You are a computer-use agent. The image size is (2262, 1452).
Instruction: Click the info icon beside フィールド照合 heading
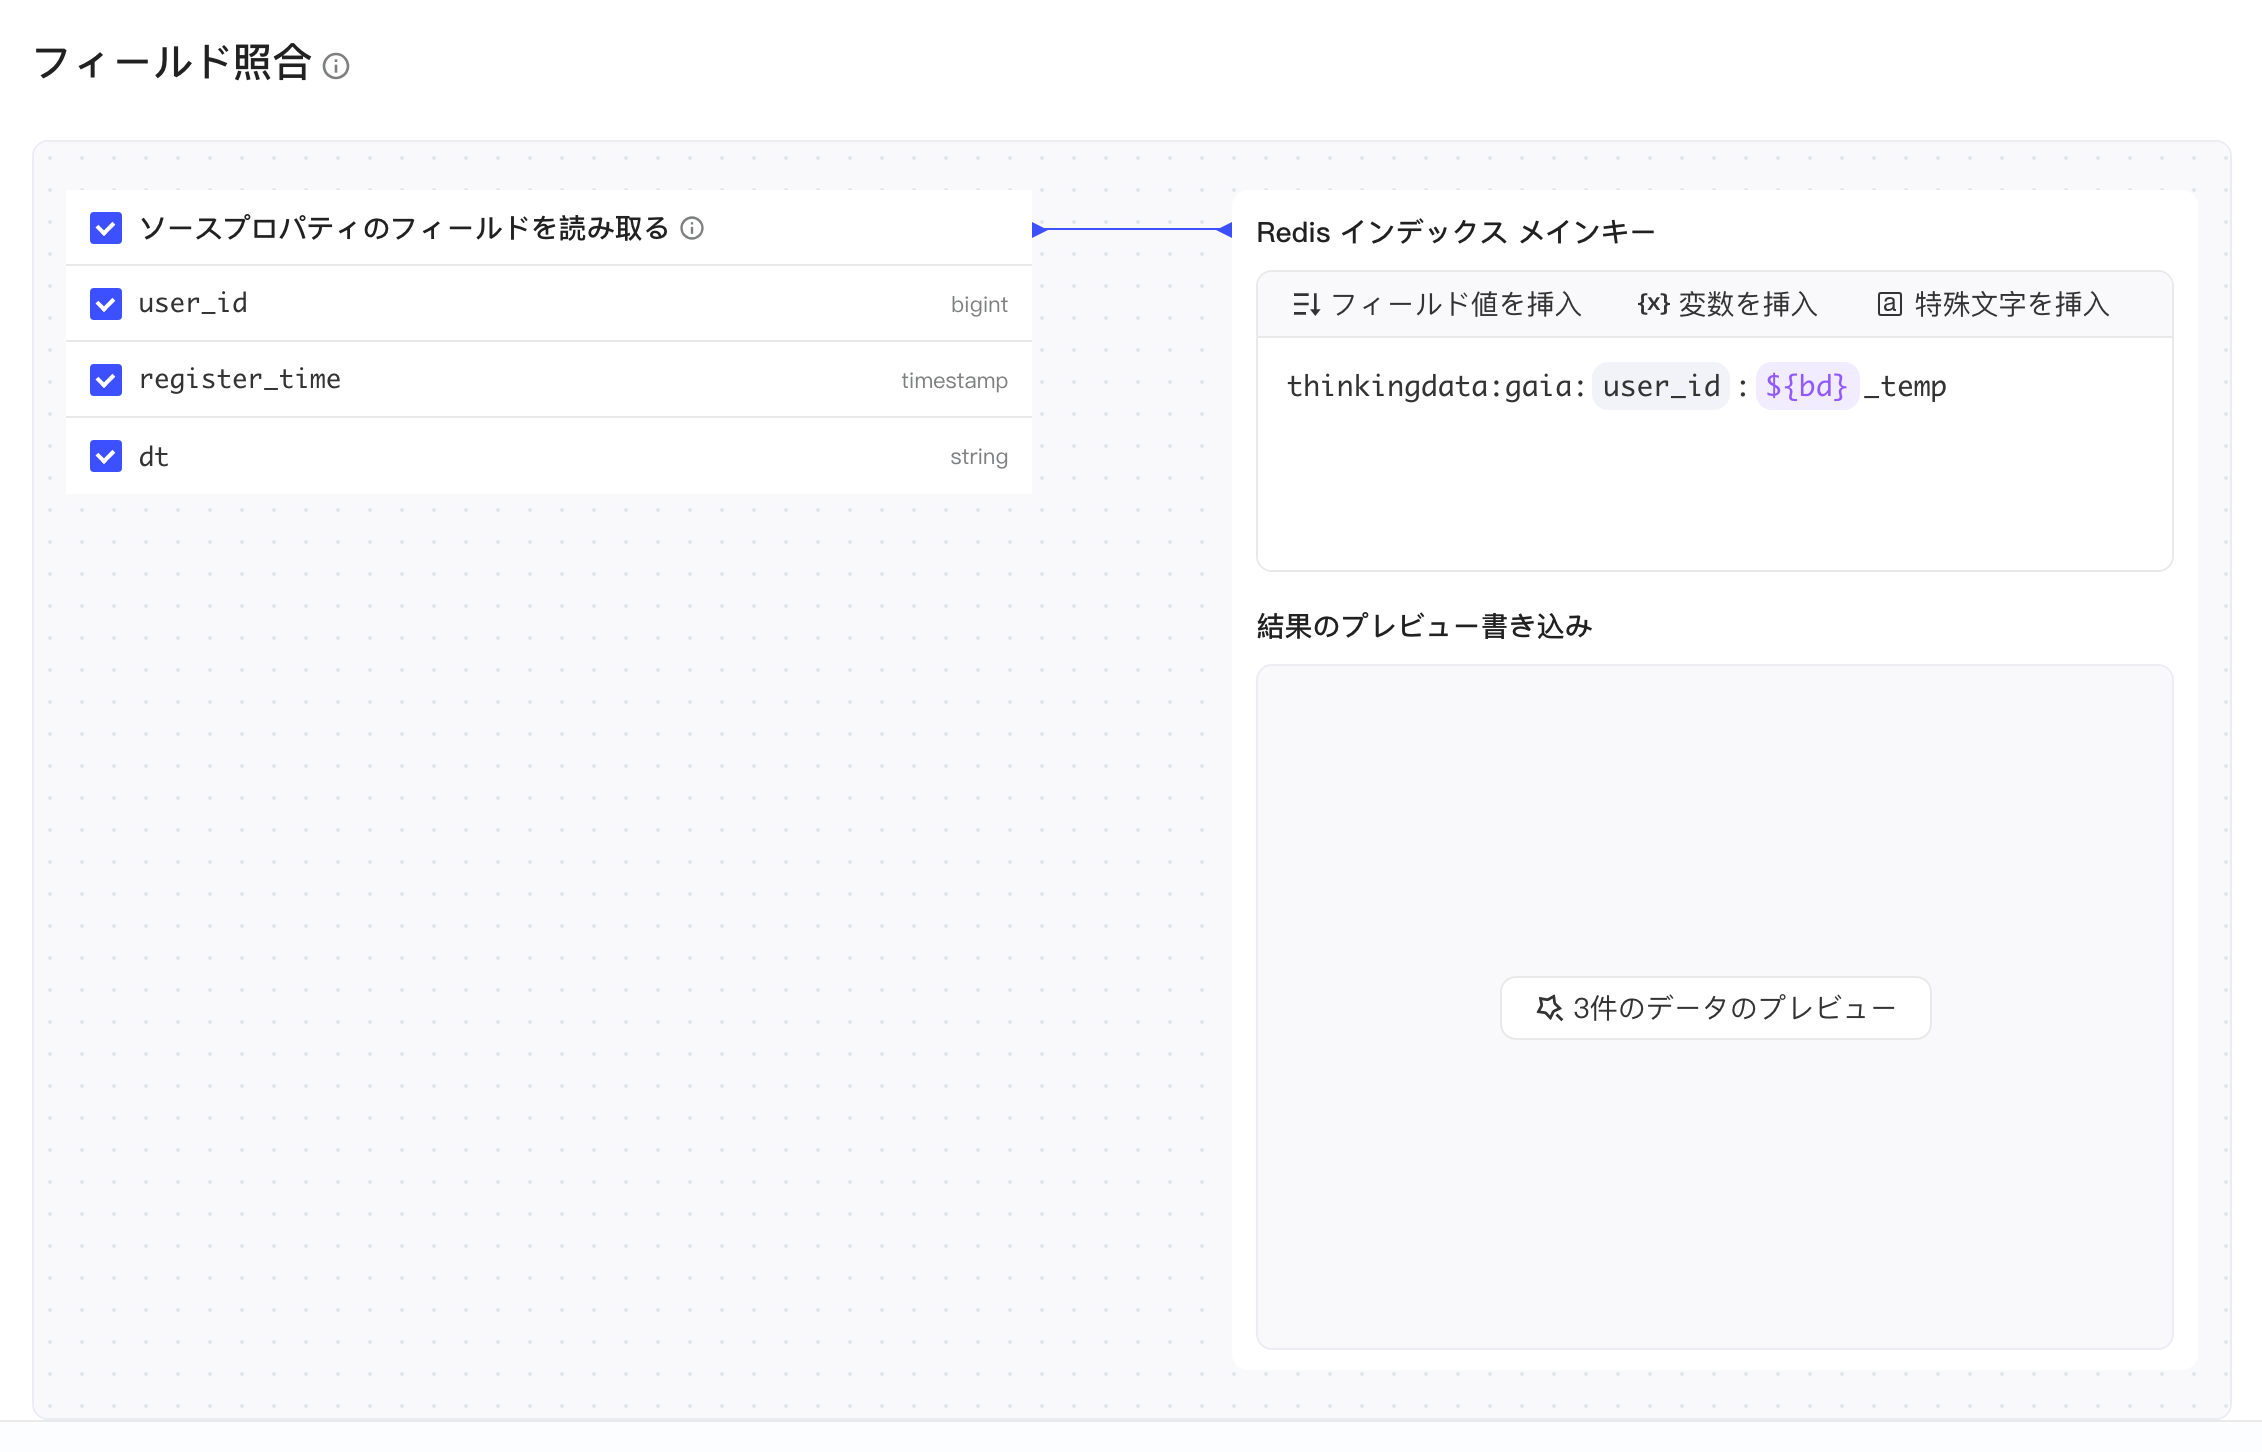click(336, 66)
